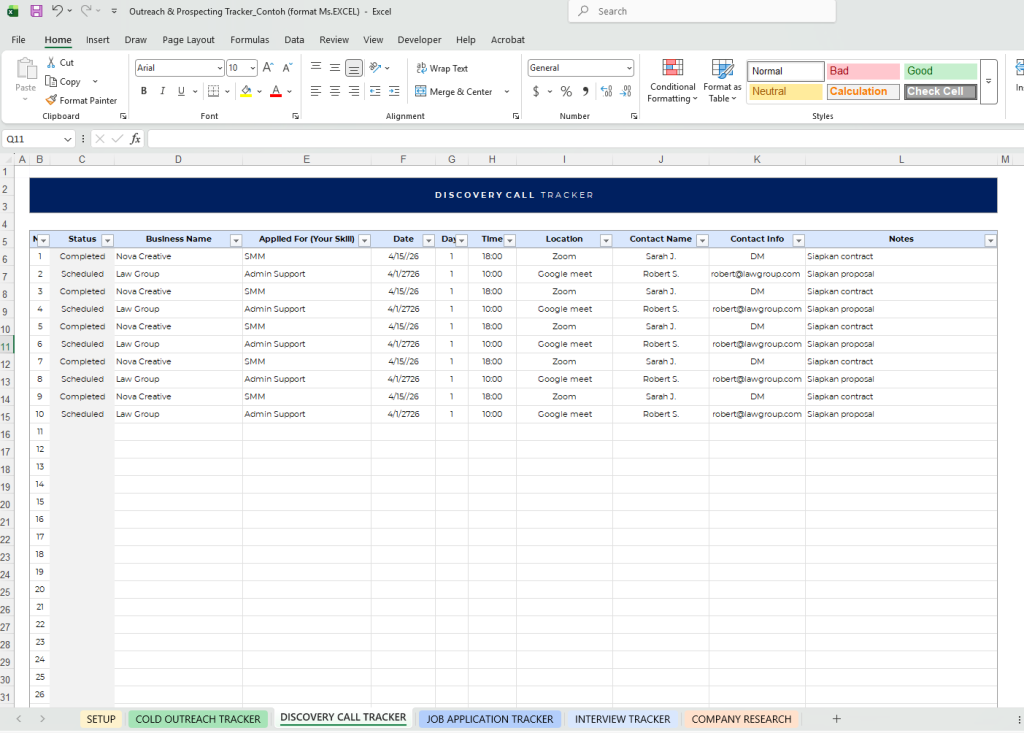Select the Good green cell style swatch
The height and width of the screenshot is (733, 1024).
(940, 71)
